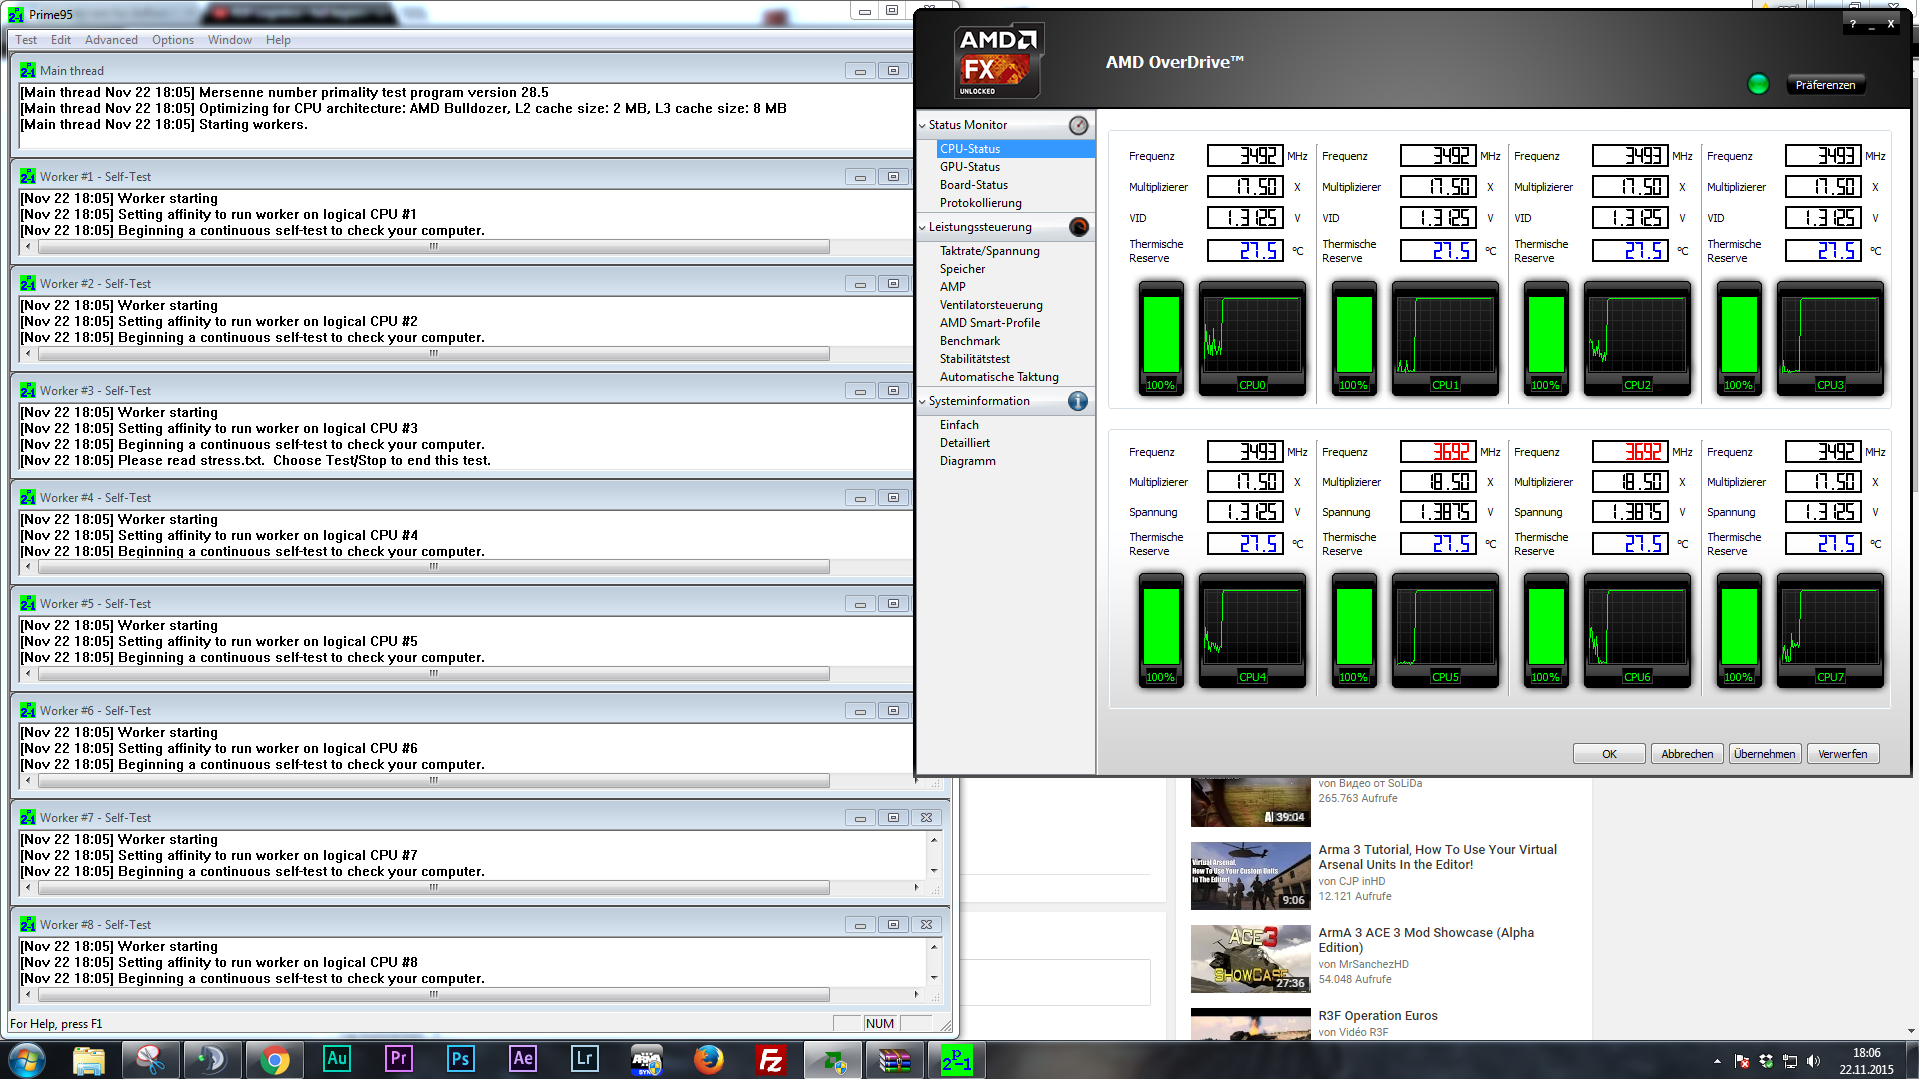Screen dimensions: 1919x1079
Task: Open the Options menu in Prime95
Action: click(x=173, y=40)
